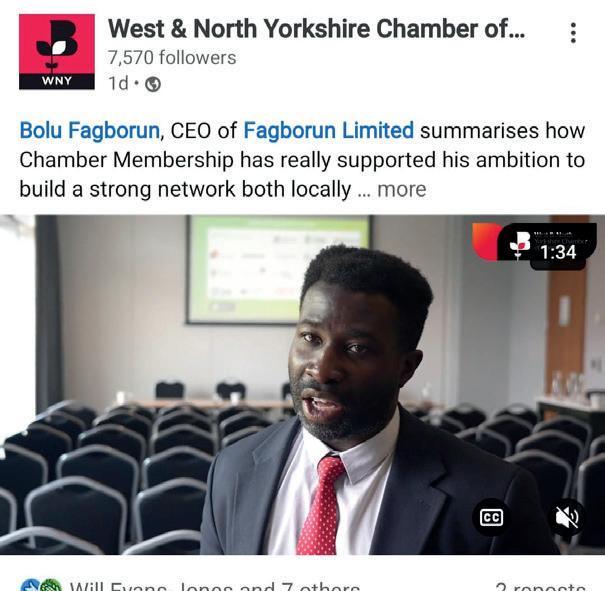View the 7,570 followers count
Image resolution: width=605 pixels, height=591 pixels.
tap(172, 58)
